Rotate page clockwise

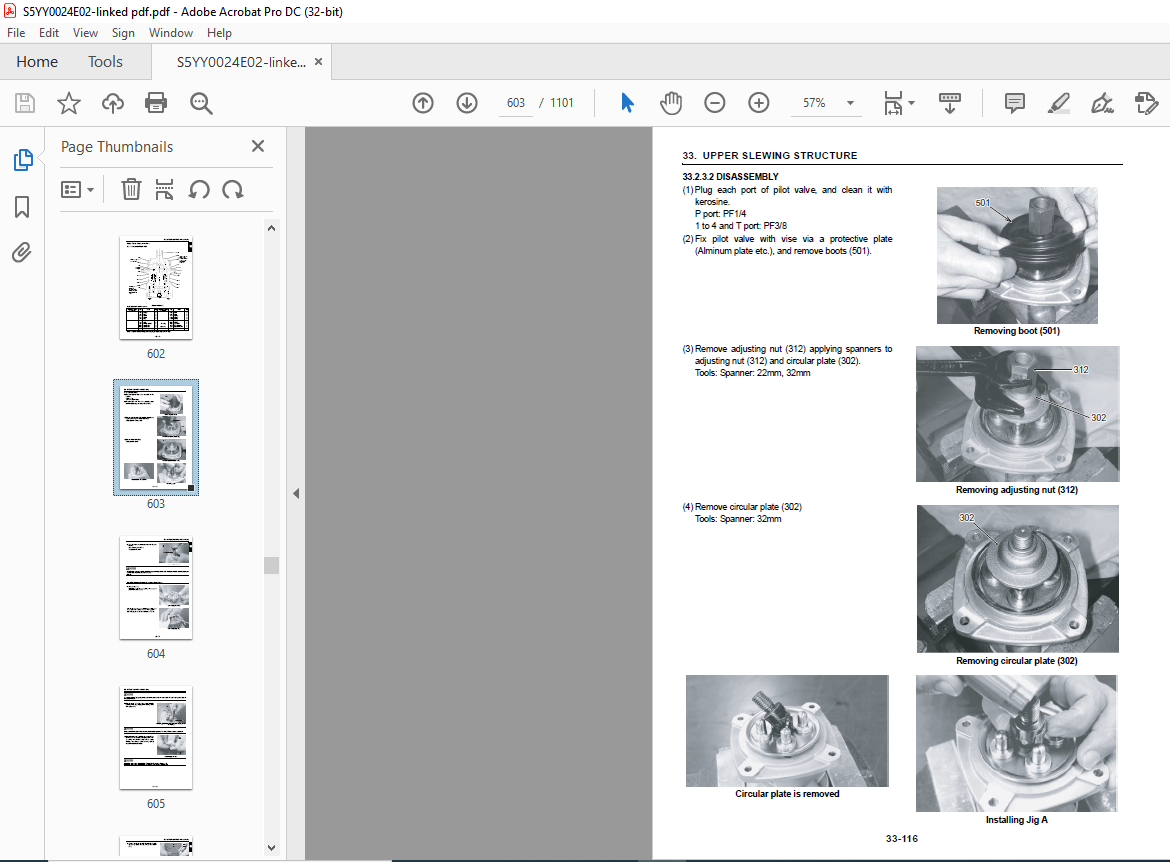[x=233, y=190]
